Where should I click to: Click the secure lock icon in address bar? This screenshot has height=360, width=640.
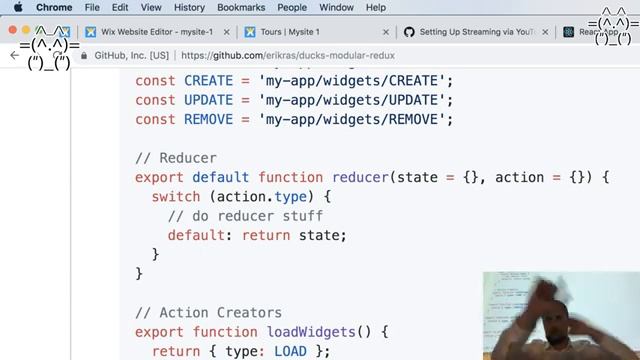(x=84, y=56)
